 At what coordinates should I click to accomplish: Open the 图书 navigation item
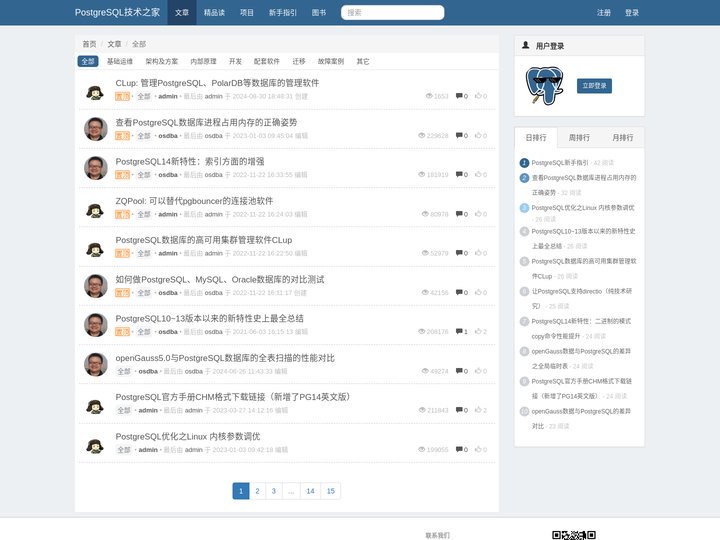[319, 12]
